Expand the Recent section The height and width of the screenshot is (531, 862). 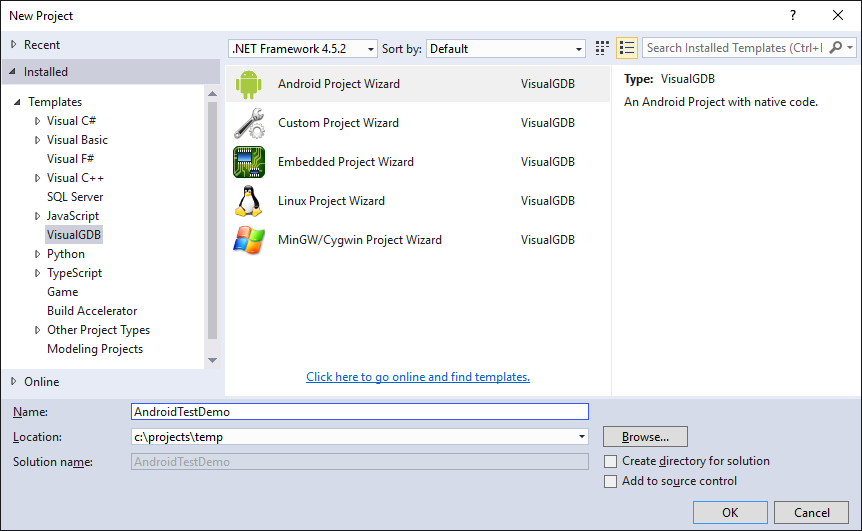(14, 45)
